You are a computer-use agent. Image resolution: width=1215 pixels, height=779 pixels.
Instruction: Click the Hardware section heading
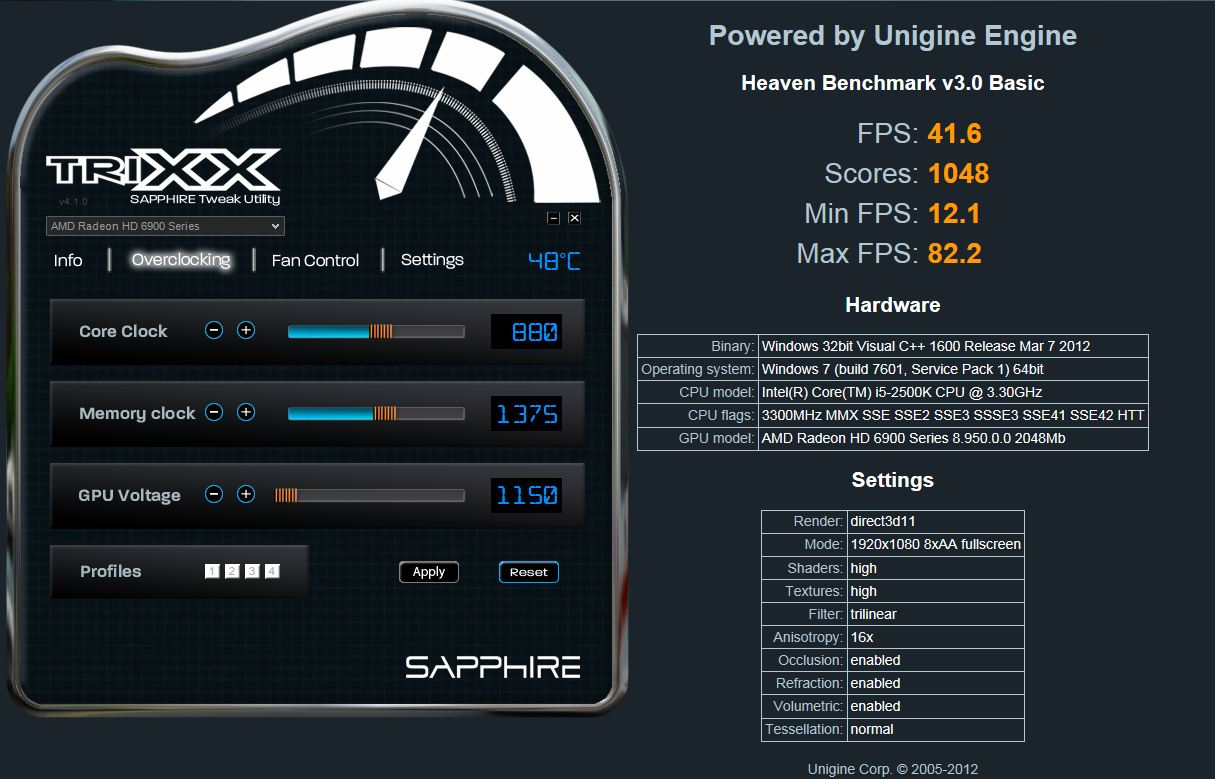click(x=893, y=305)
